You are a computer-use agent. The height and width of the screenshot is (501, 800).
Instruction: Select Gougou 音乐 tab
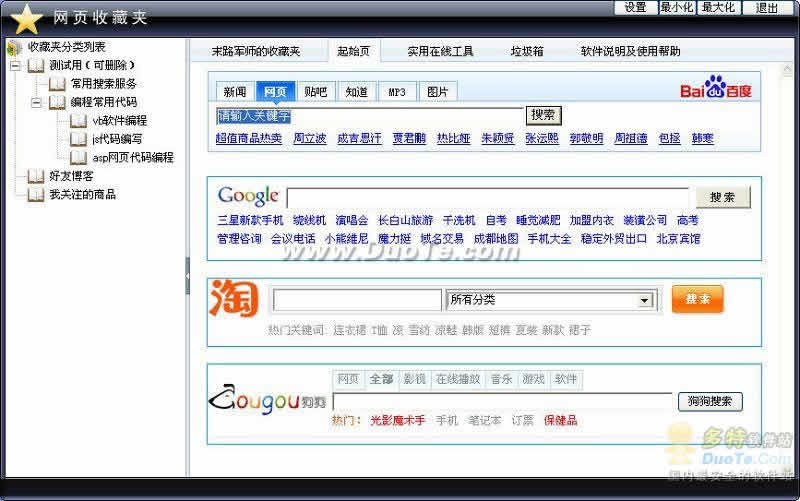[502, 379]
